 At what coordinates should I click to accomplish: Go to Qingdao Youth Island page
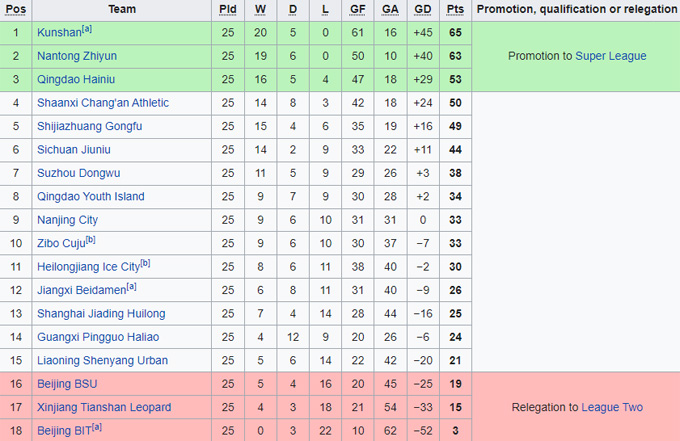click(91, 197)
